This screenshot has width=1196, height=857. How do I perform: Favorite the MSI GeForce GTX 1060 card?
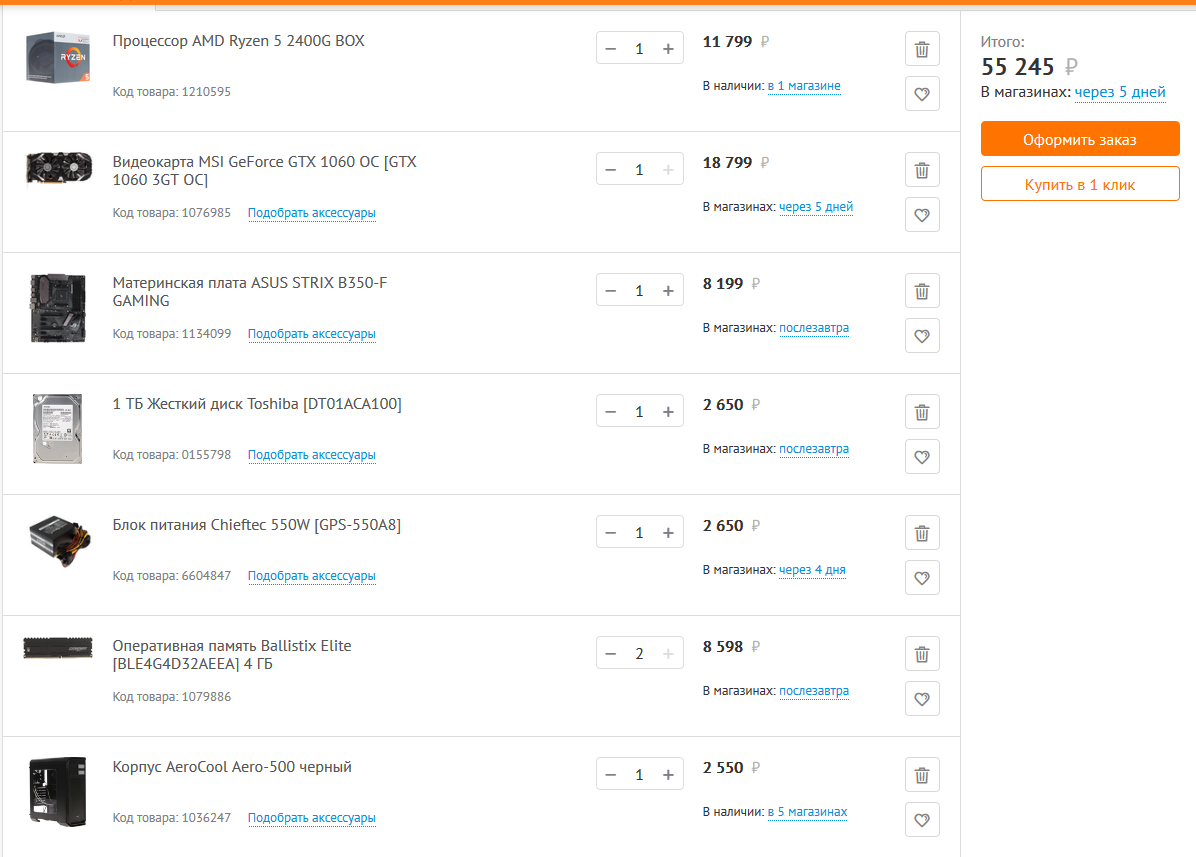coord(921,215)
